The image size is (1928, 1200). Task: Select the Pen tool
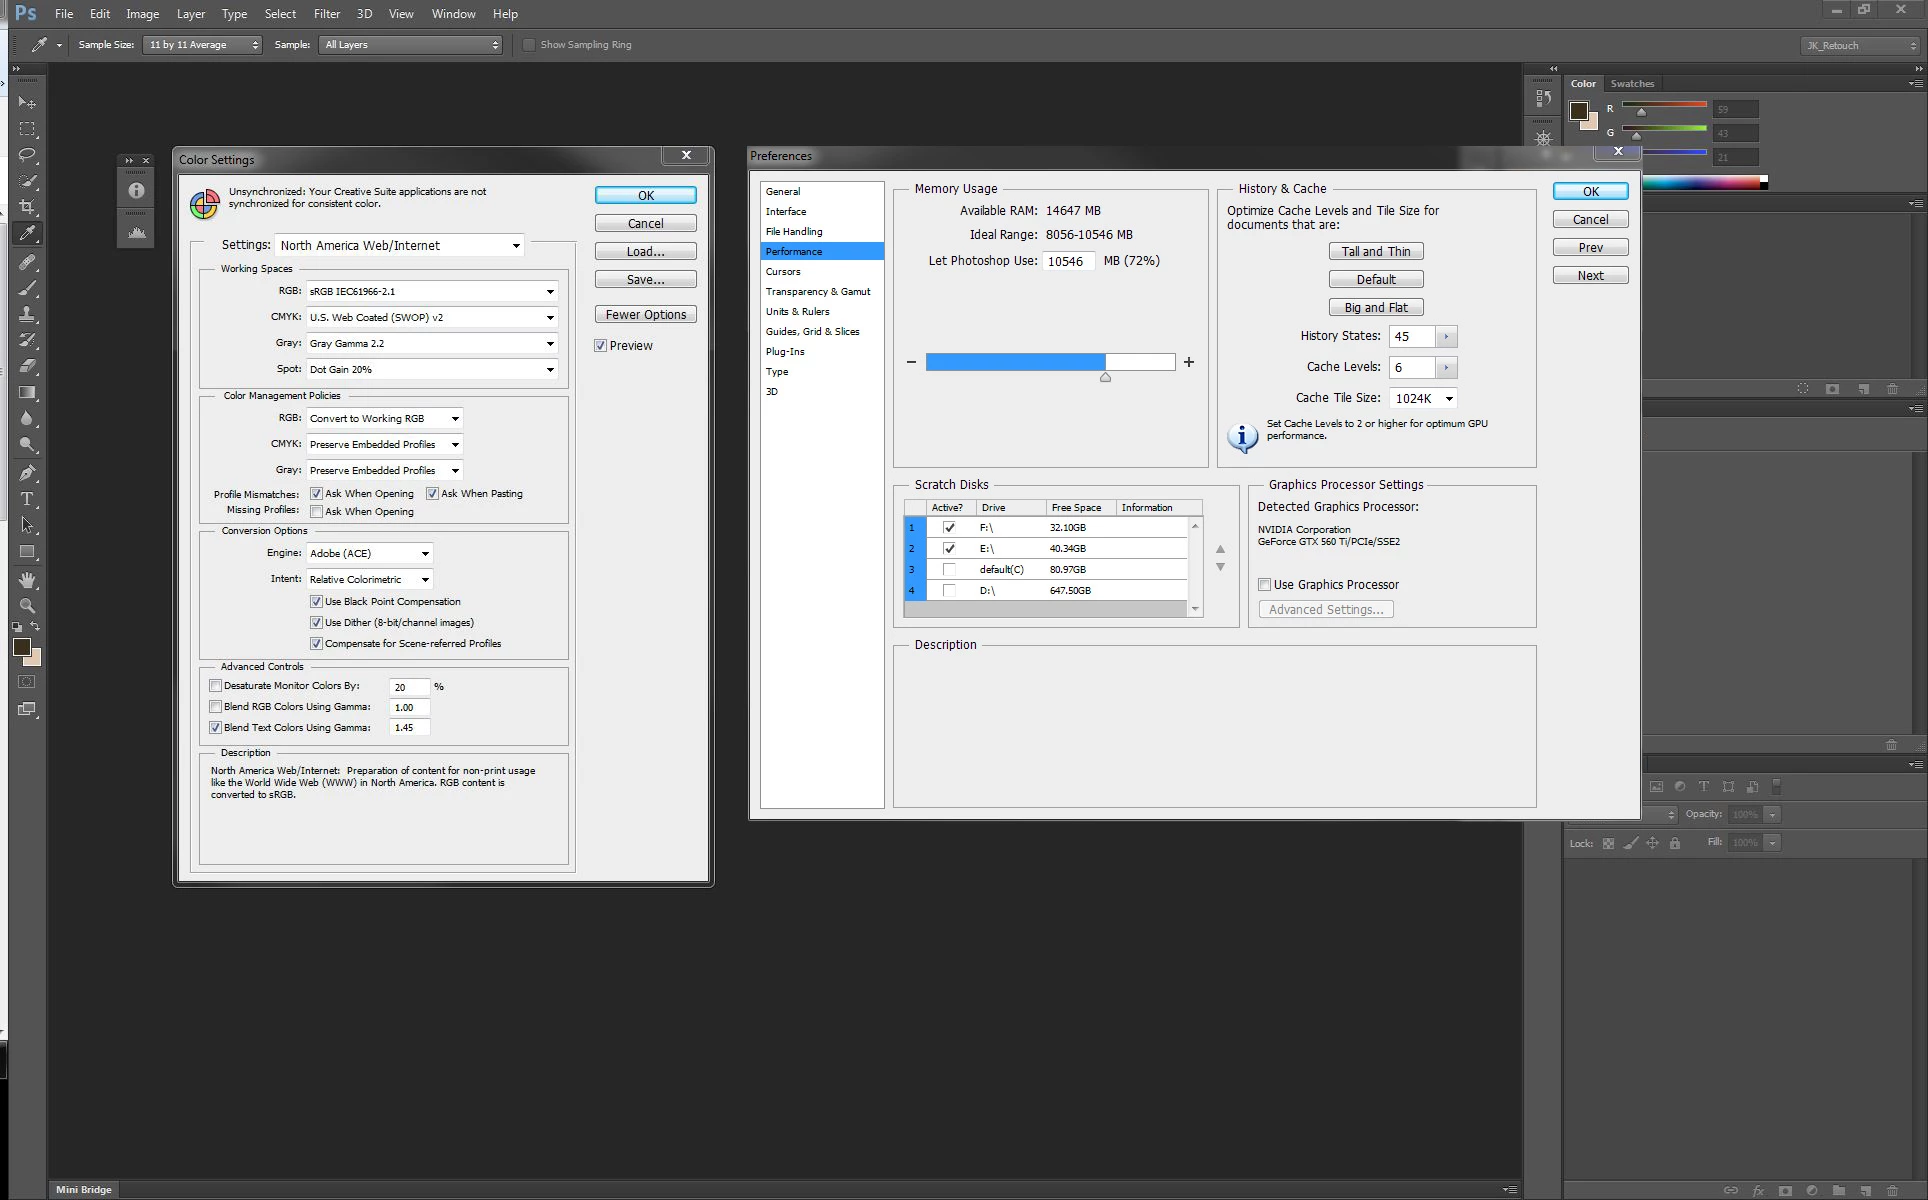(27, 472)
